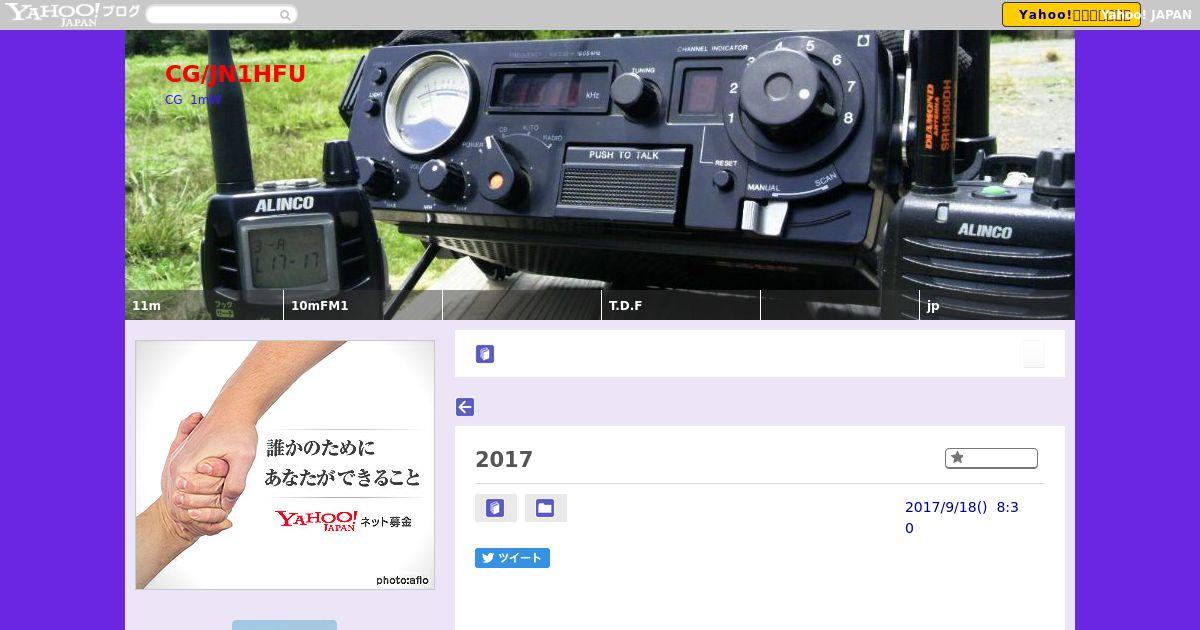Click the star favorite button

991,458
